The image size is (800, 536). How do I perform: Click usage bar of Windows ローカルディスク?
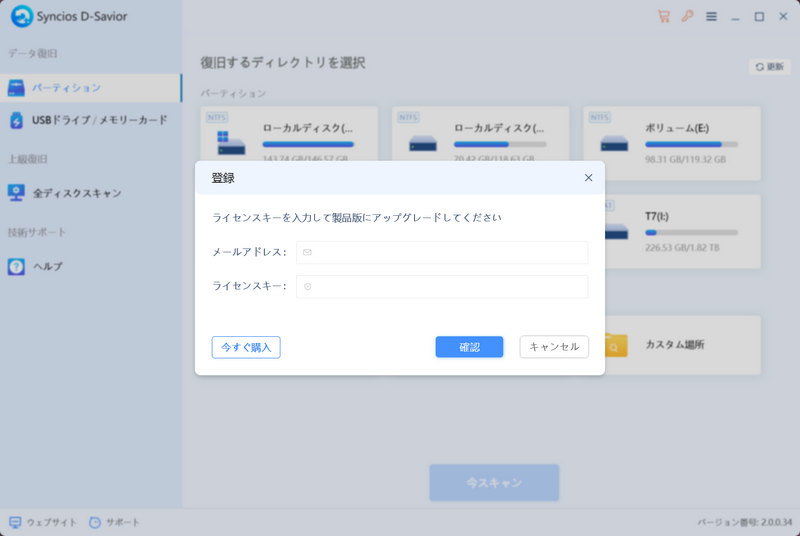(x=308, y=144)
